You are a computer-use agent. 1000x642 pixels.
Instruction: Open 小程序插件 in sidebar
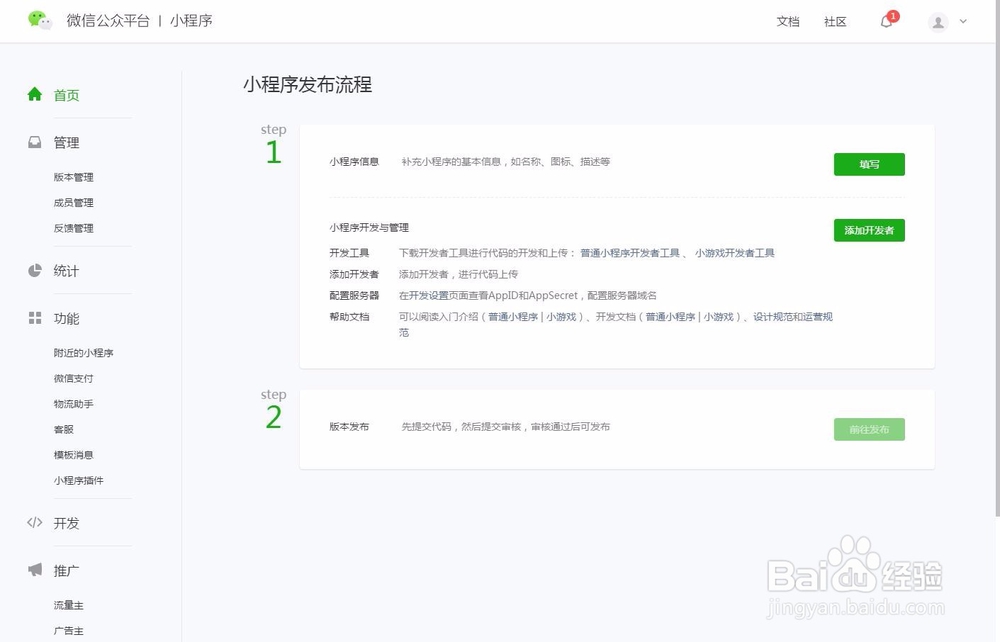click(78, 480)
